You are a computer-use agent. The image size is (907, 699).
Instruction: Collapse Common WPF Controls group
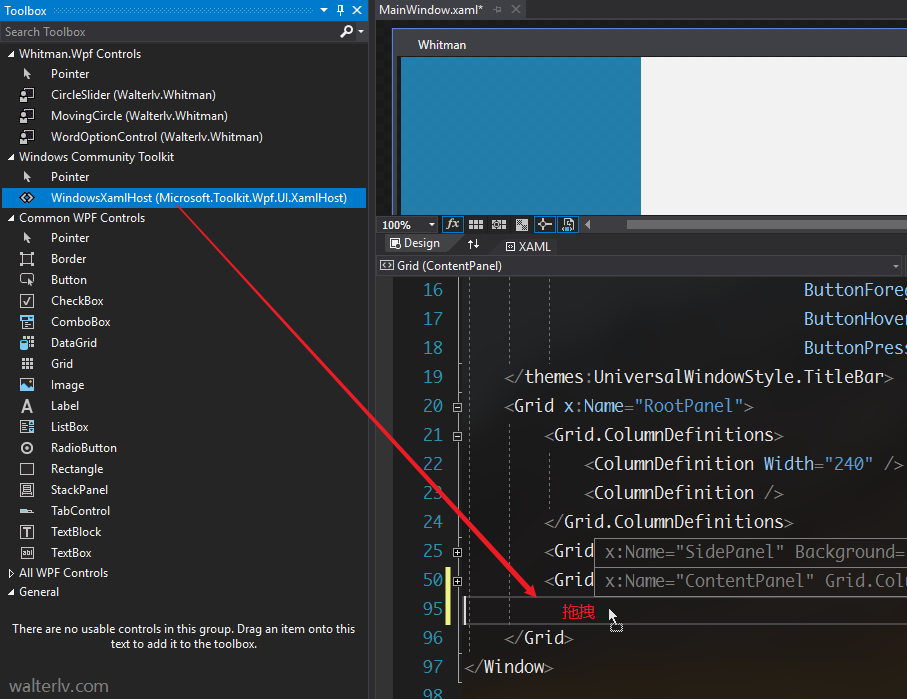10,218
